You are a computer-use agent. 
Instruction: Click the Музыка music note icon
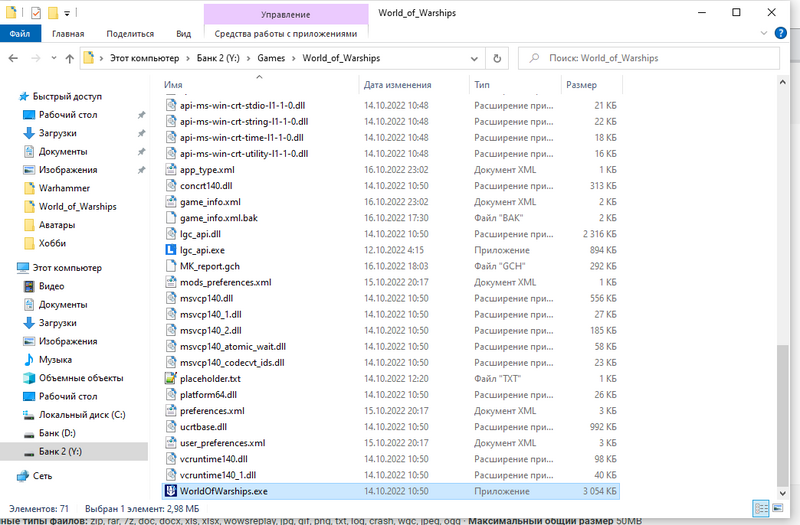[29, 360]
